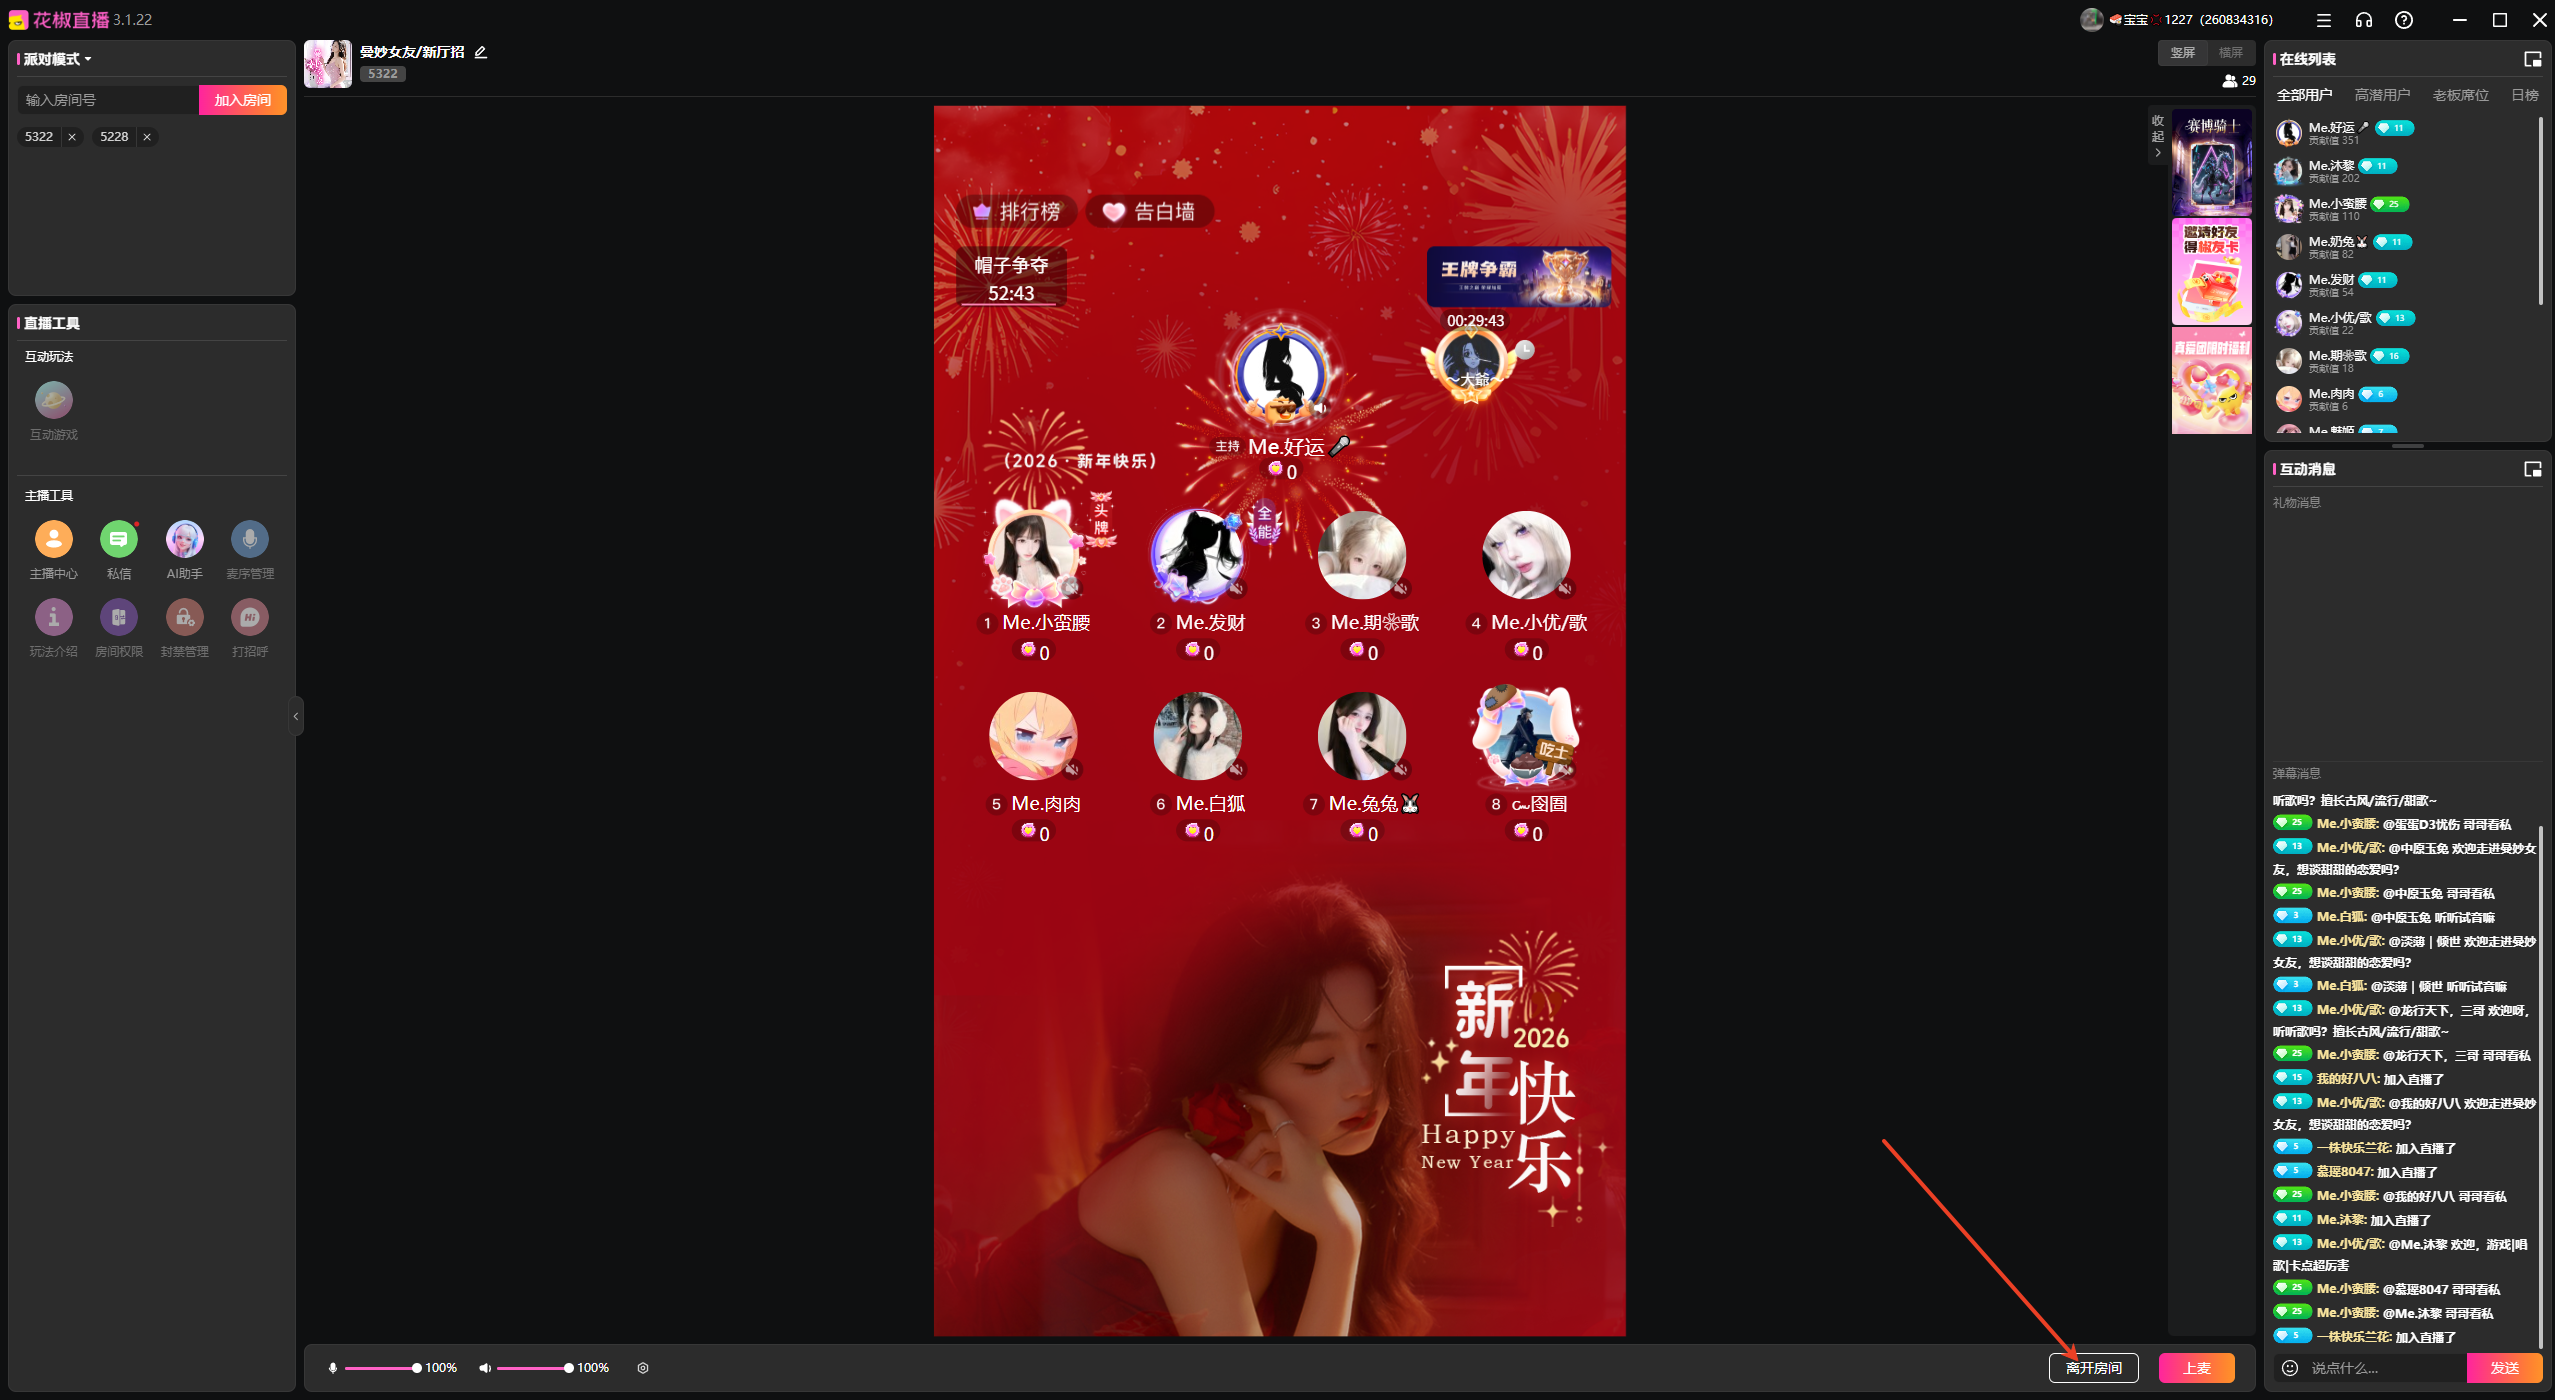
Task: Collapse the side banners with 收起
Action: pyautogui.click(x=2158, y=135)
